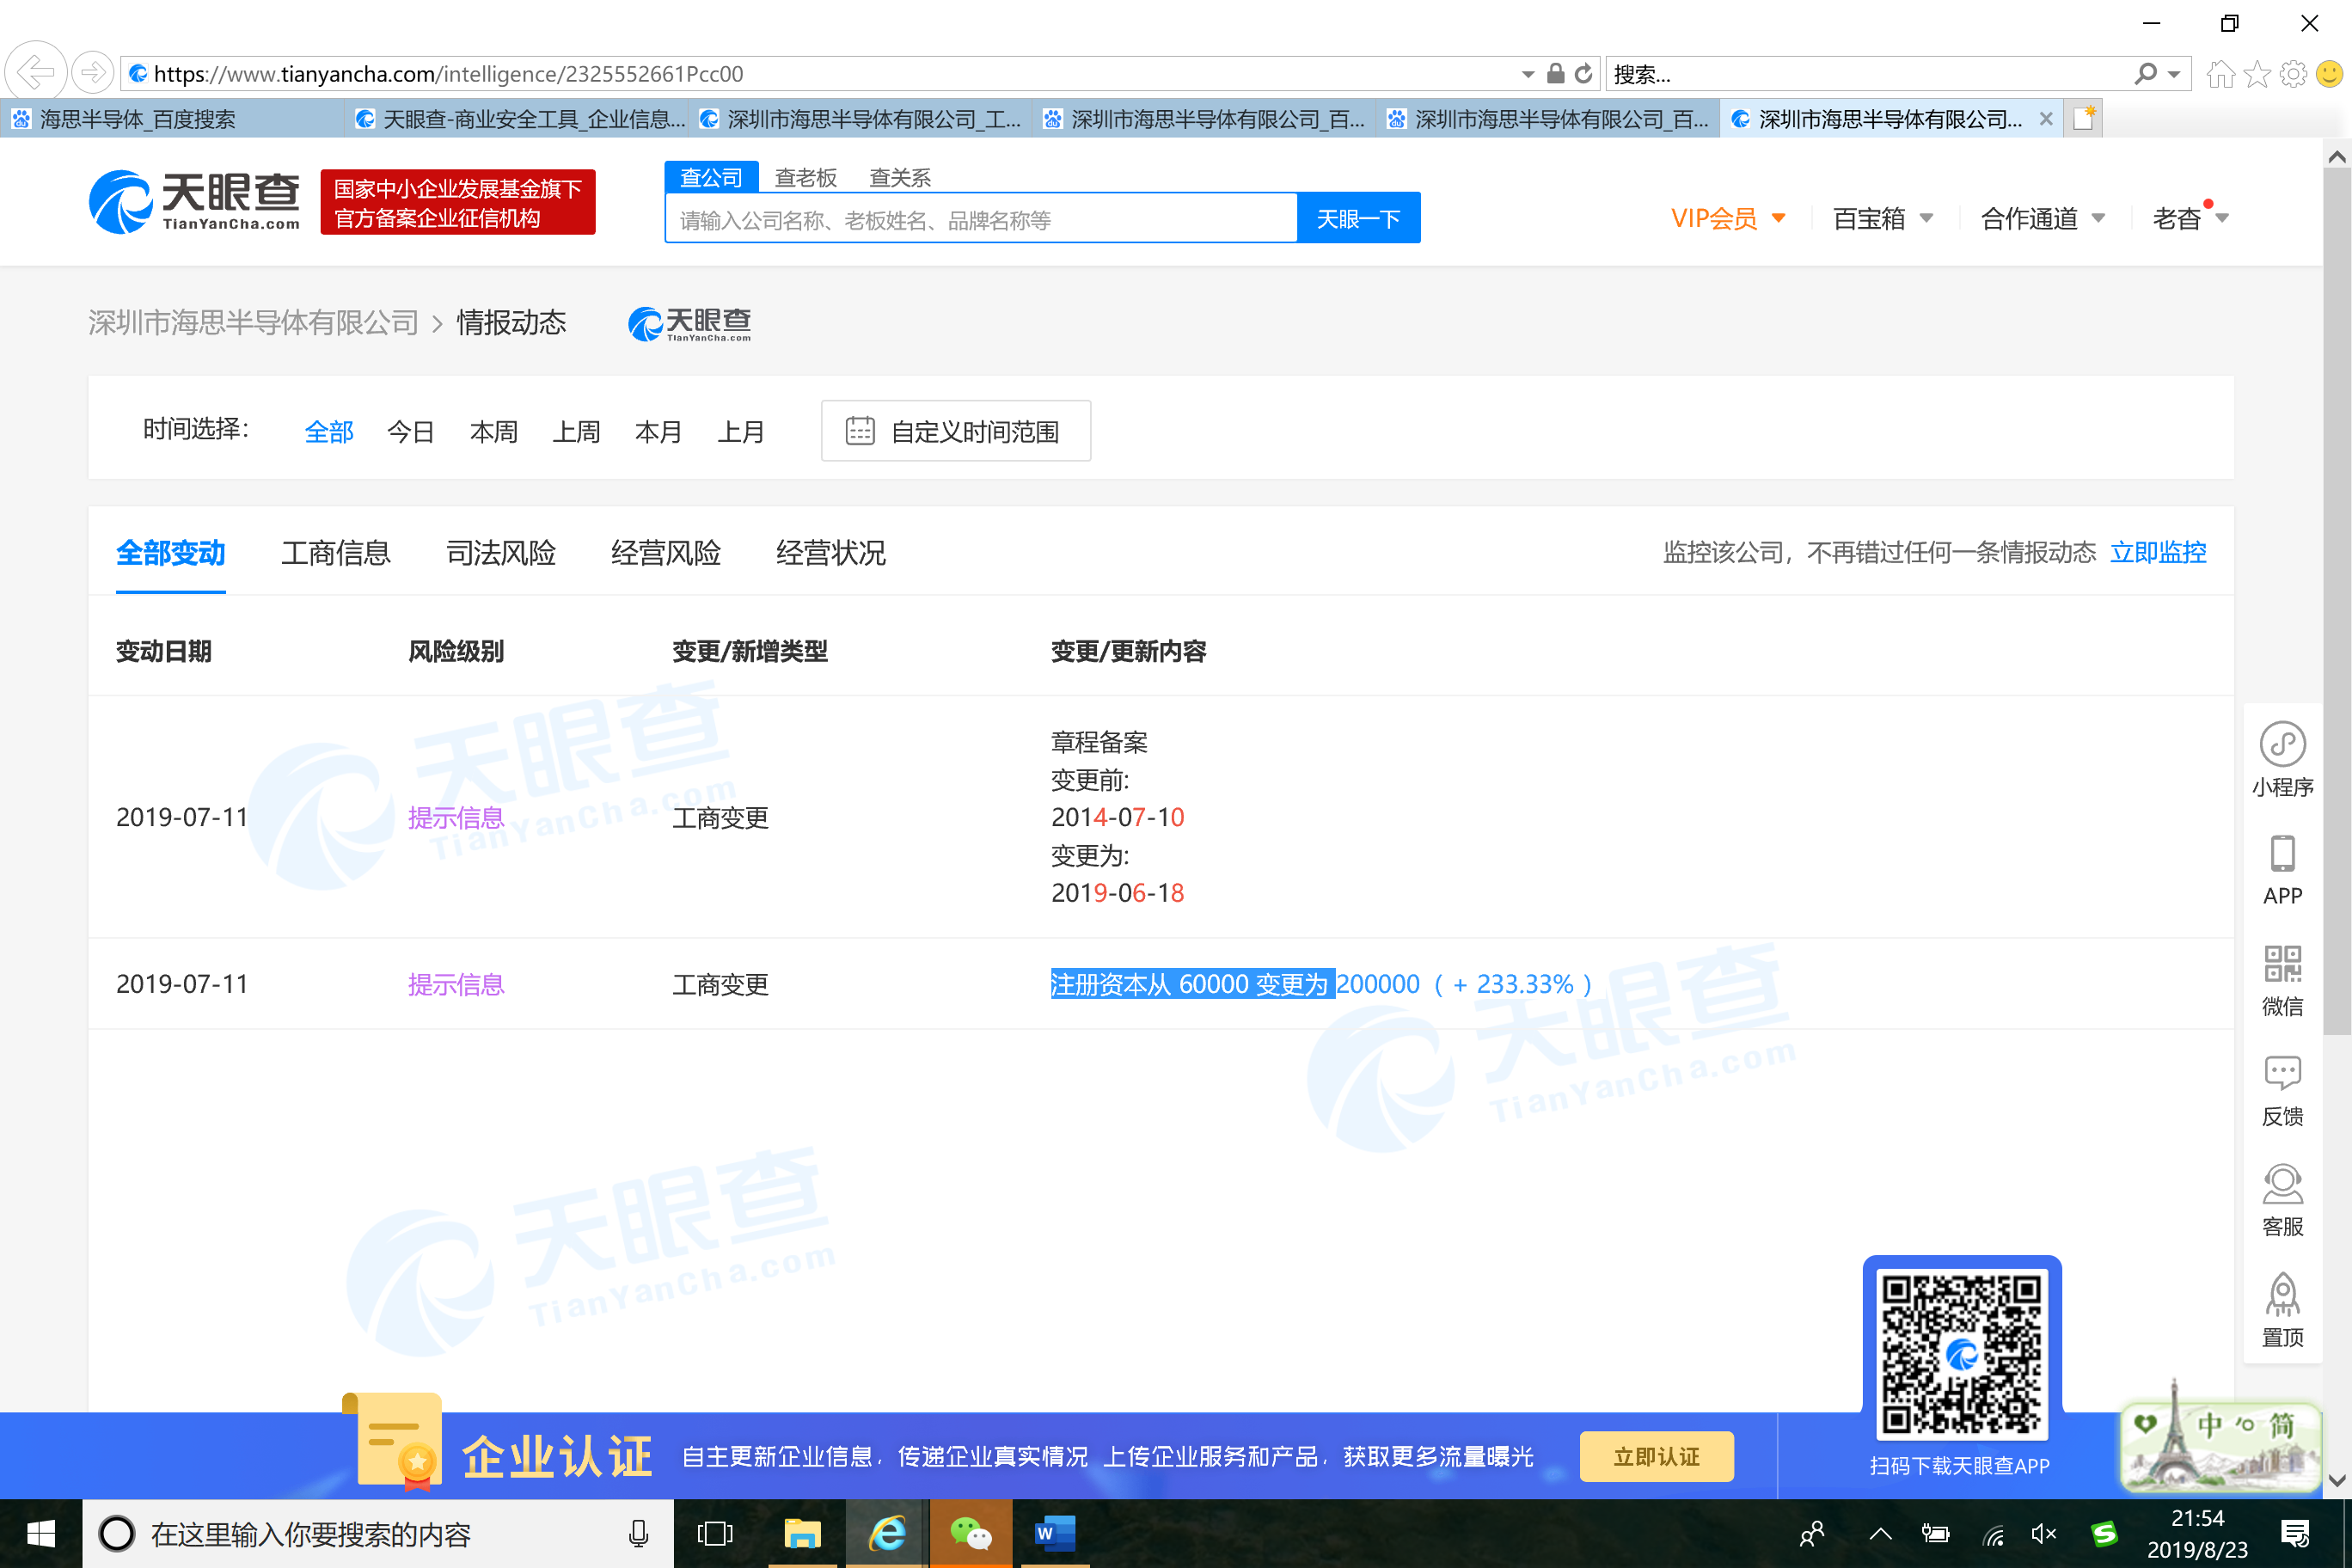Filter time by 上月
Screen dimensions: 2352x1568
pos(741,431)
